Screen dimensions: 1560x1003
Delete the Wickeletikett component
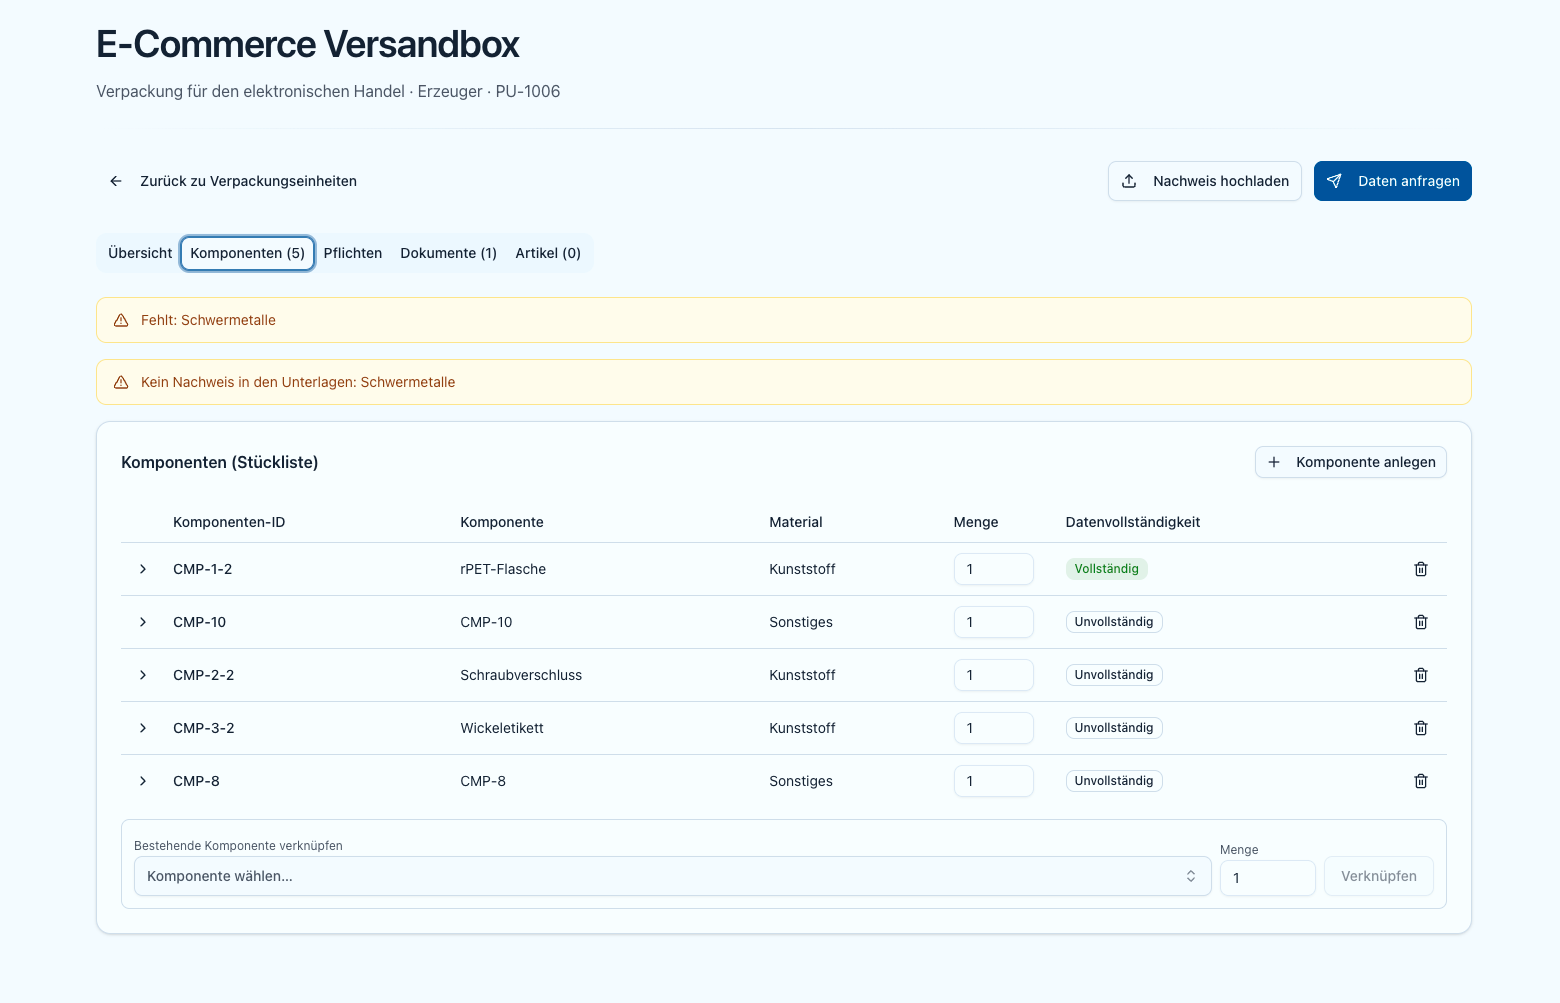1420,728
